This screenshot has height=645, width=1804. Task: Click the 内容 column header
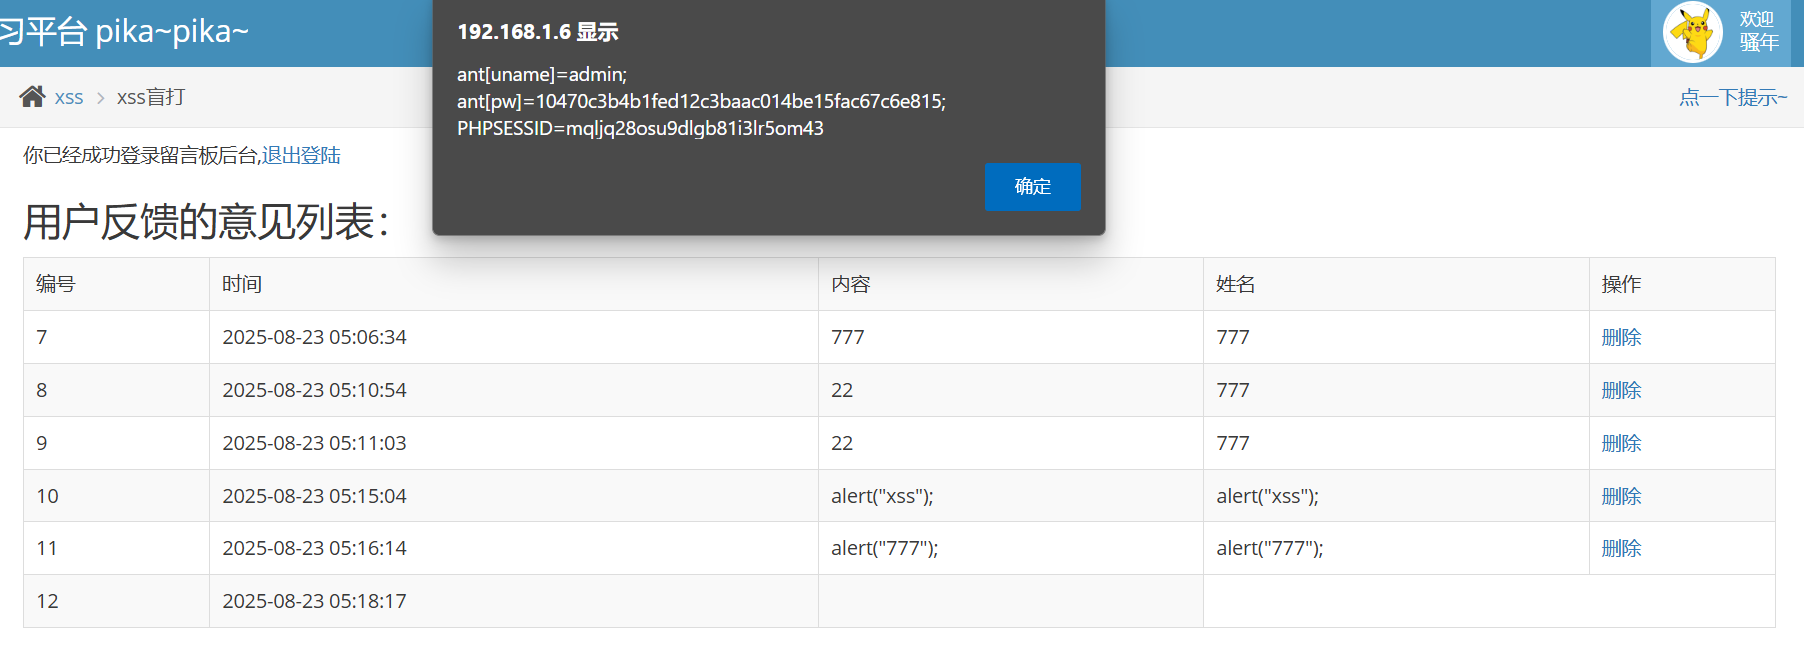point(851,285)
